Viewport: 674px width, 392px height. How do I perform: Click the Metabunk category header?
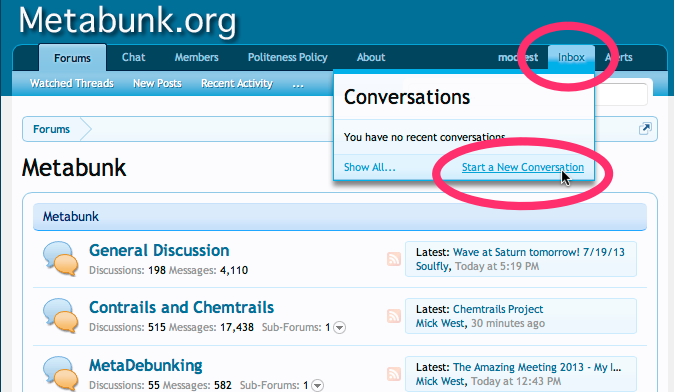pos(340,217)
